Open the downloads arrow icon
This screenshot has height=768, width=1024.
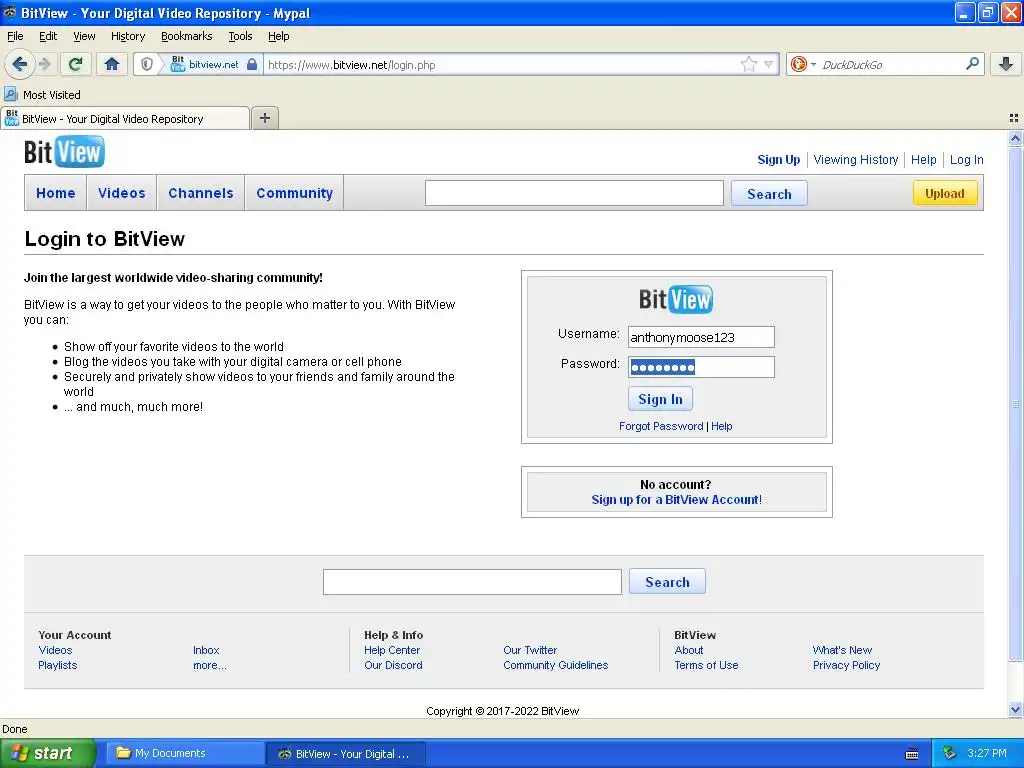1006,64
